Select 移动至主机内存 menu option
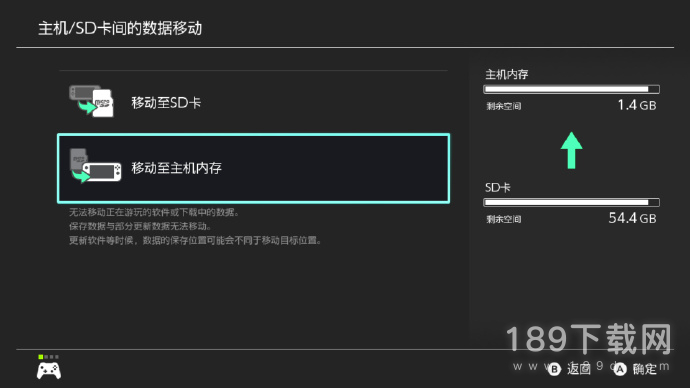Viewport: 690px width, 388px height. coord(253,168)
